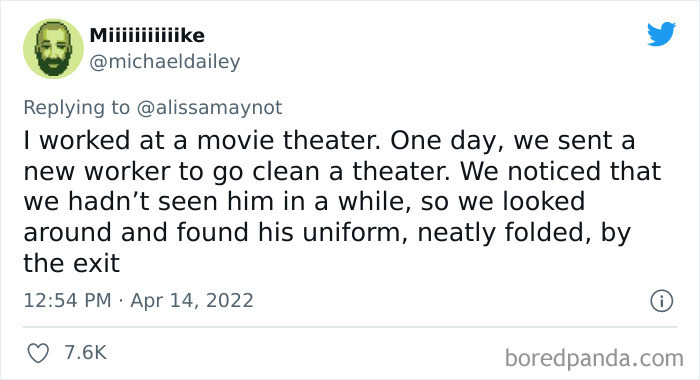Click the 'Replying to' label

pos(76,108)
